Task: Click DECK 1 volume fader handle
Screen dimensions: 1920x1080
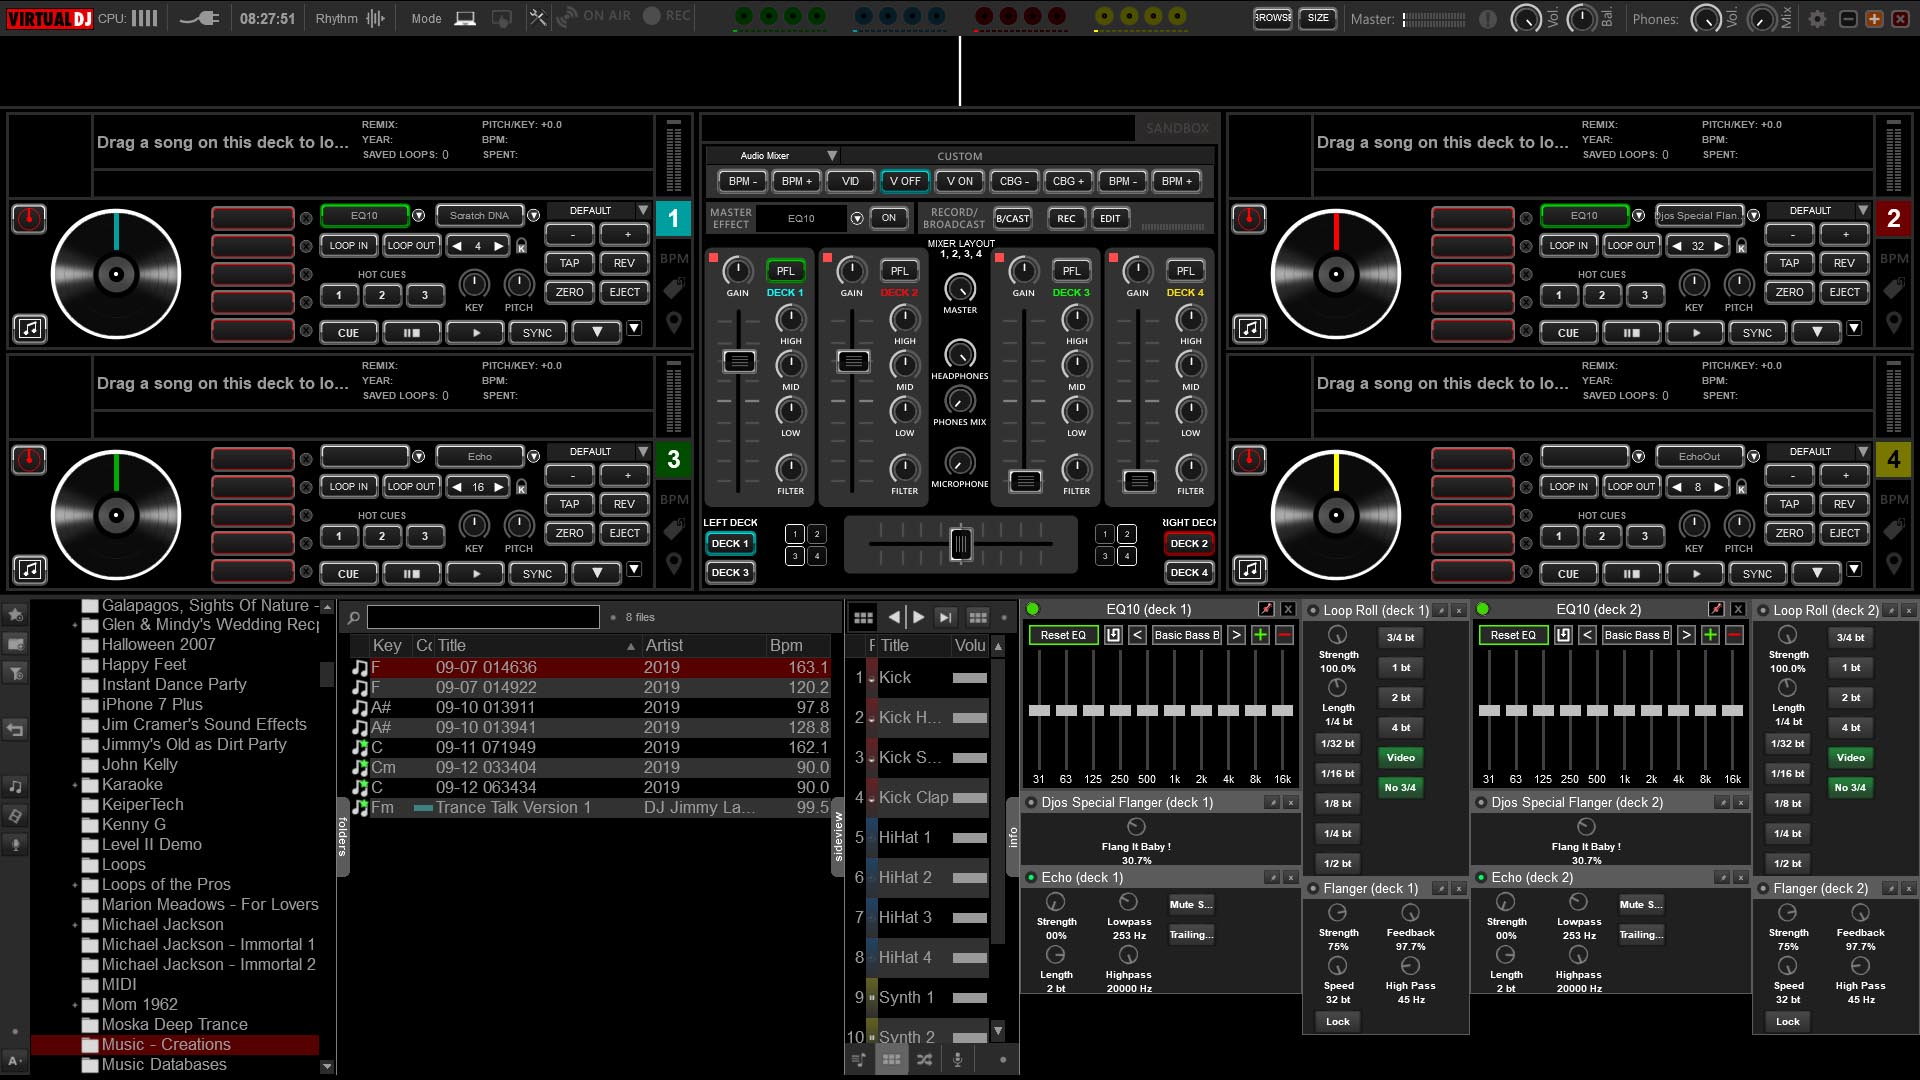Action: pos(738,361)
